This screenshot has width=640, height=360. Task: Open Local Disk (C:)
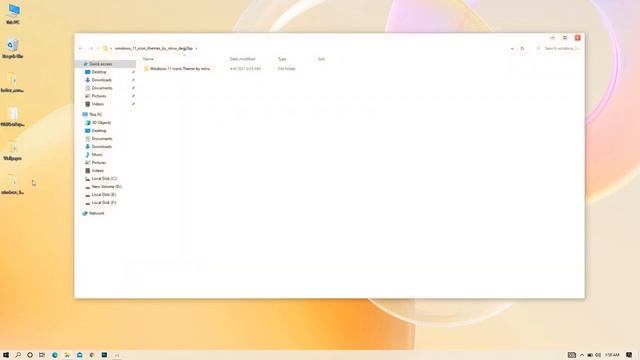104,179
